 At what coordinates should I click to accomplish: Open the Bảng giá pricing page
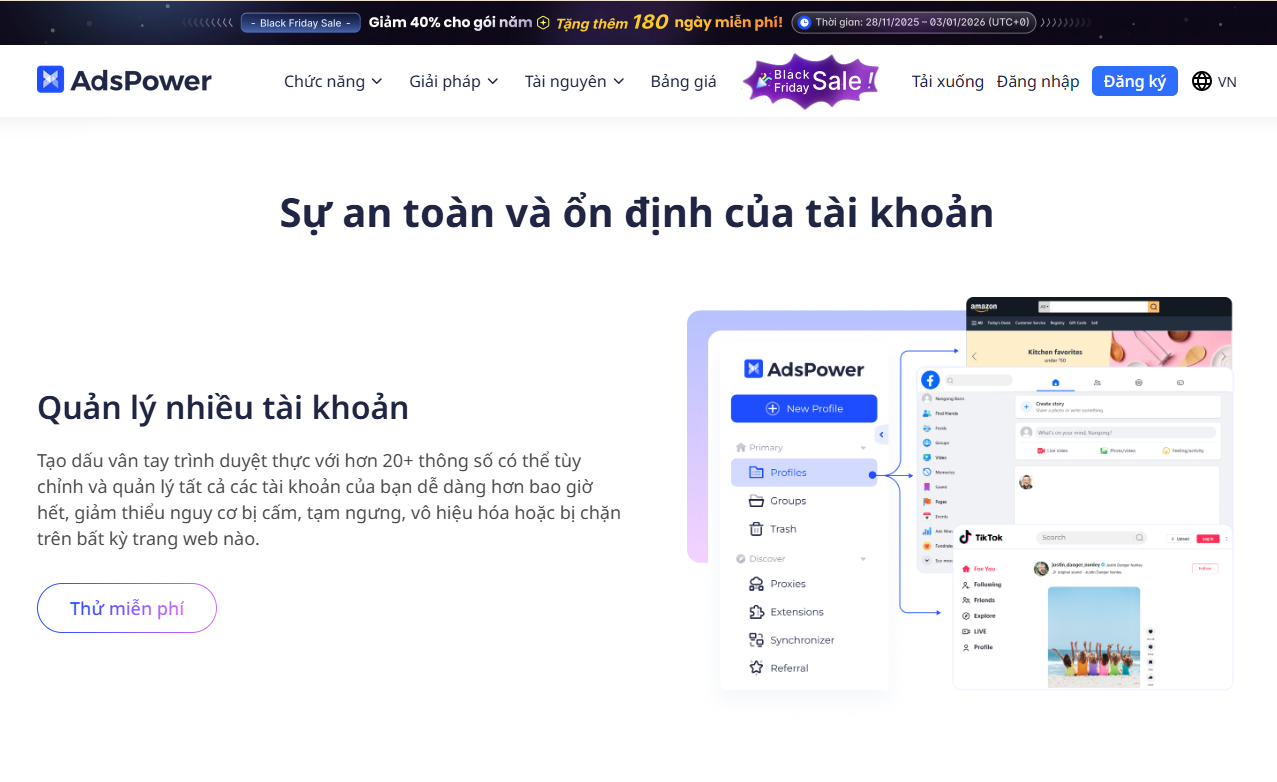(683, 81)
